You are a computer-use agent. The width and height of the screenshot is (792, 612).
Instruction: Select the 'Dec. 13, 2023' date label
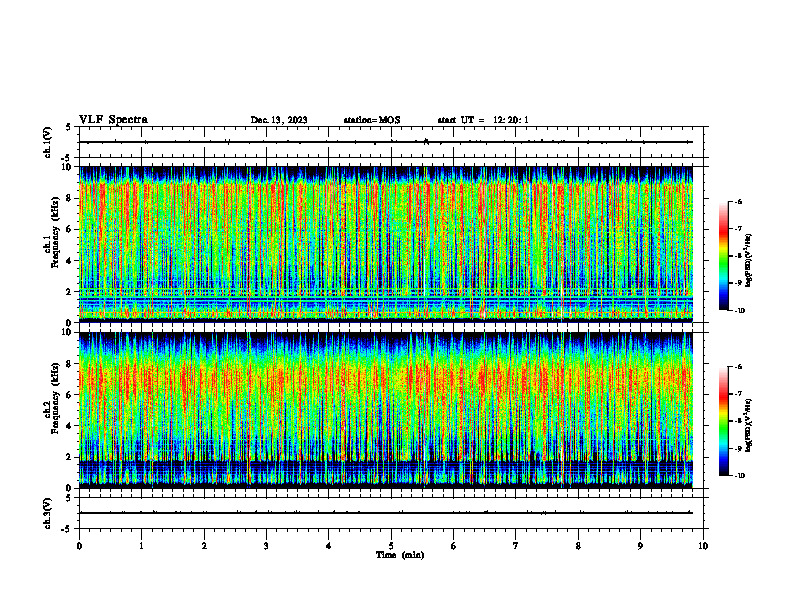pos(279,120)
